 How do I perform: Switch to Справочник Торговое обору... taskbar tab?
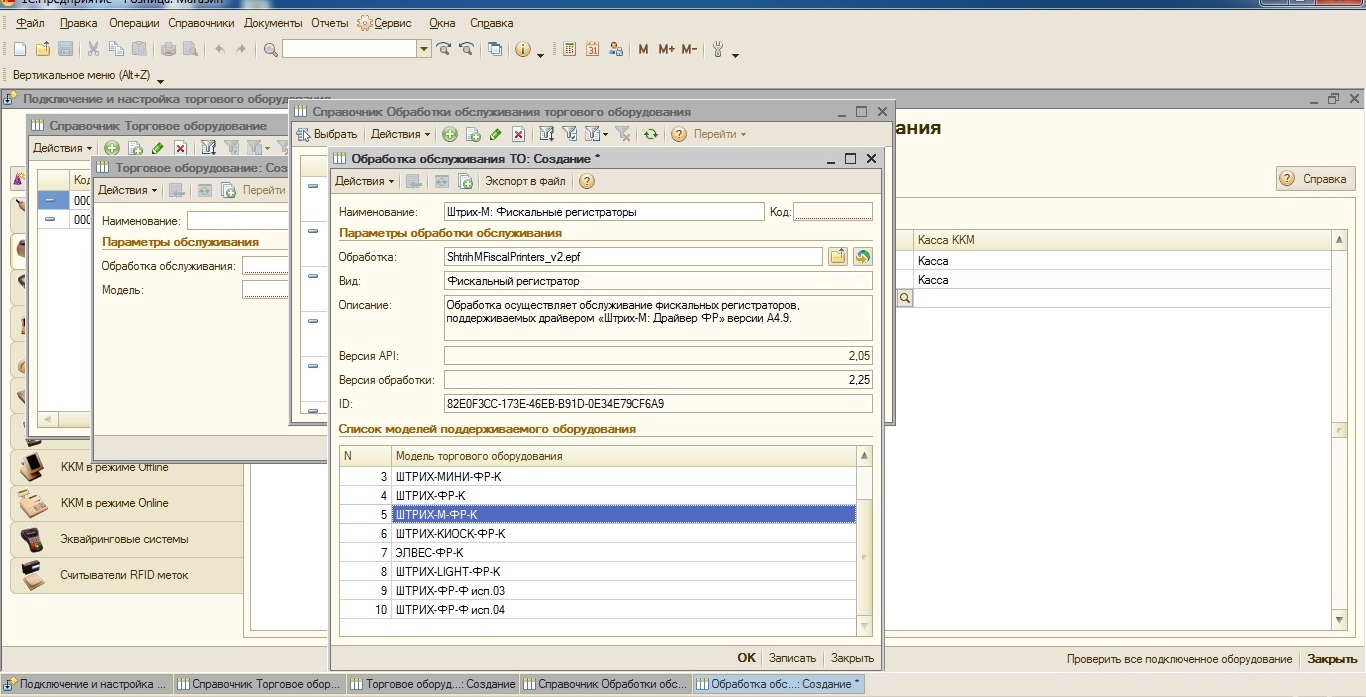tap(260, 685)
